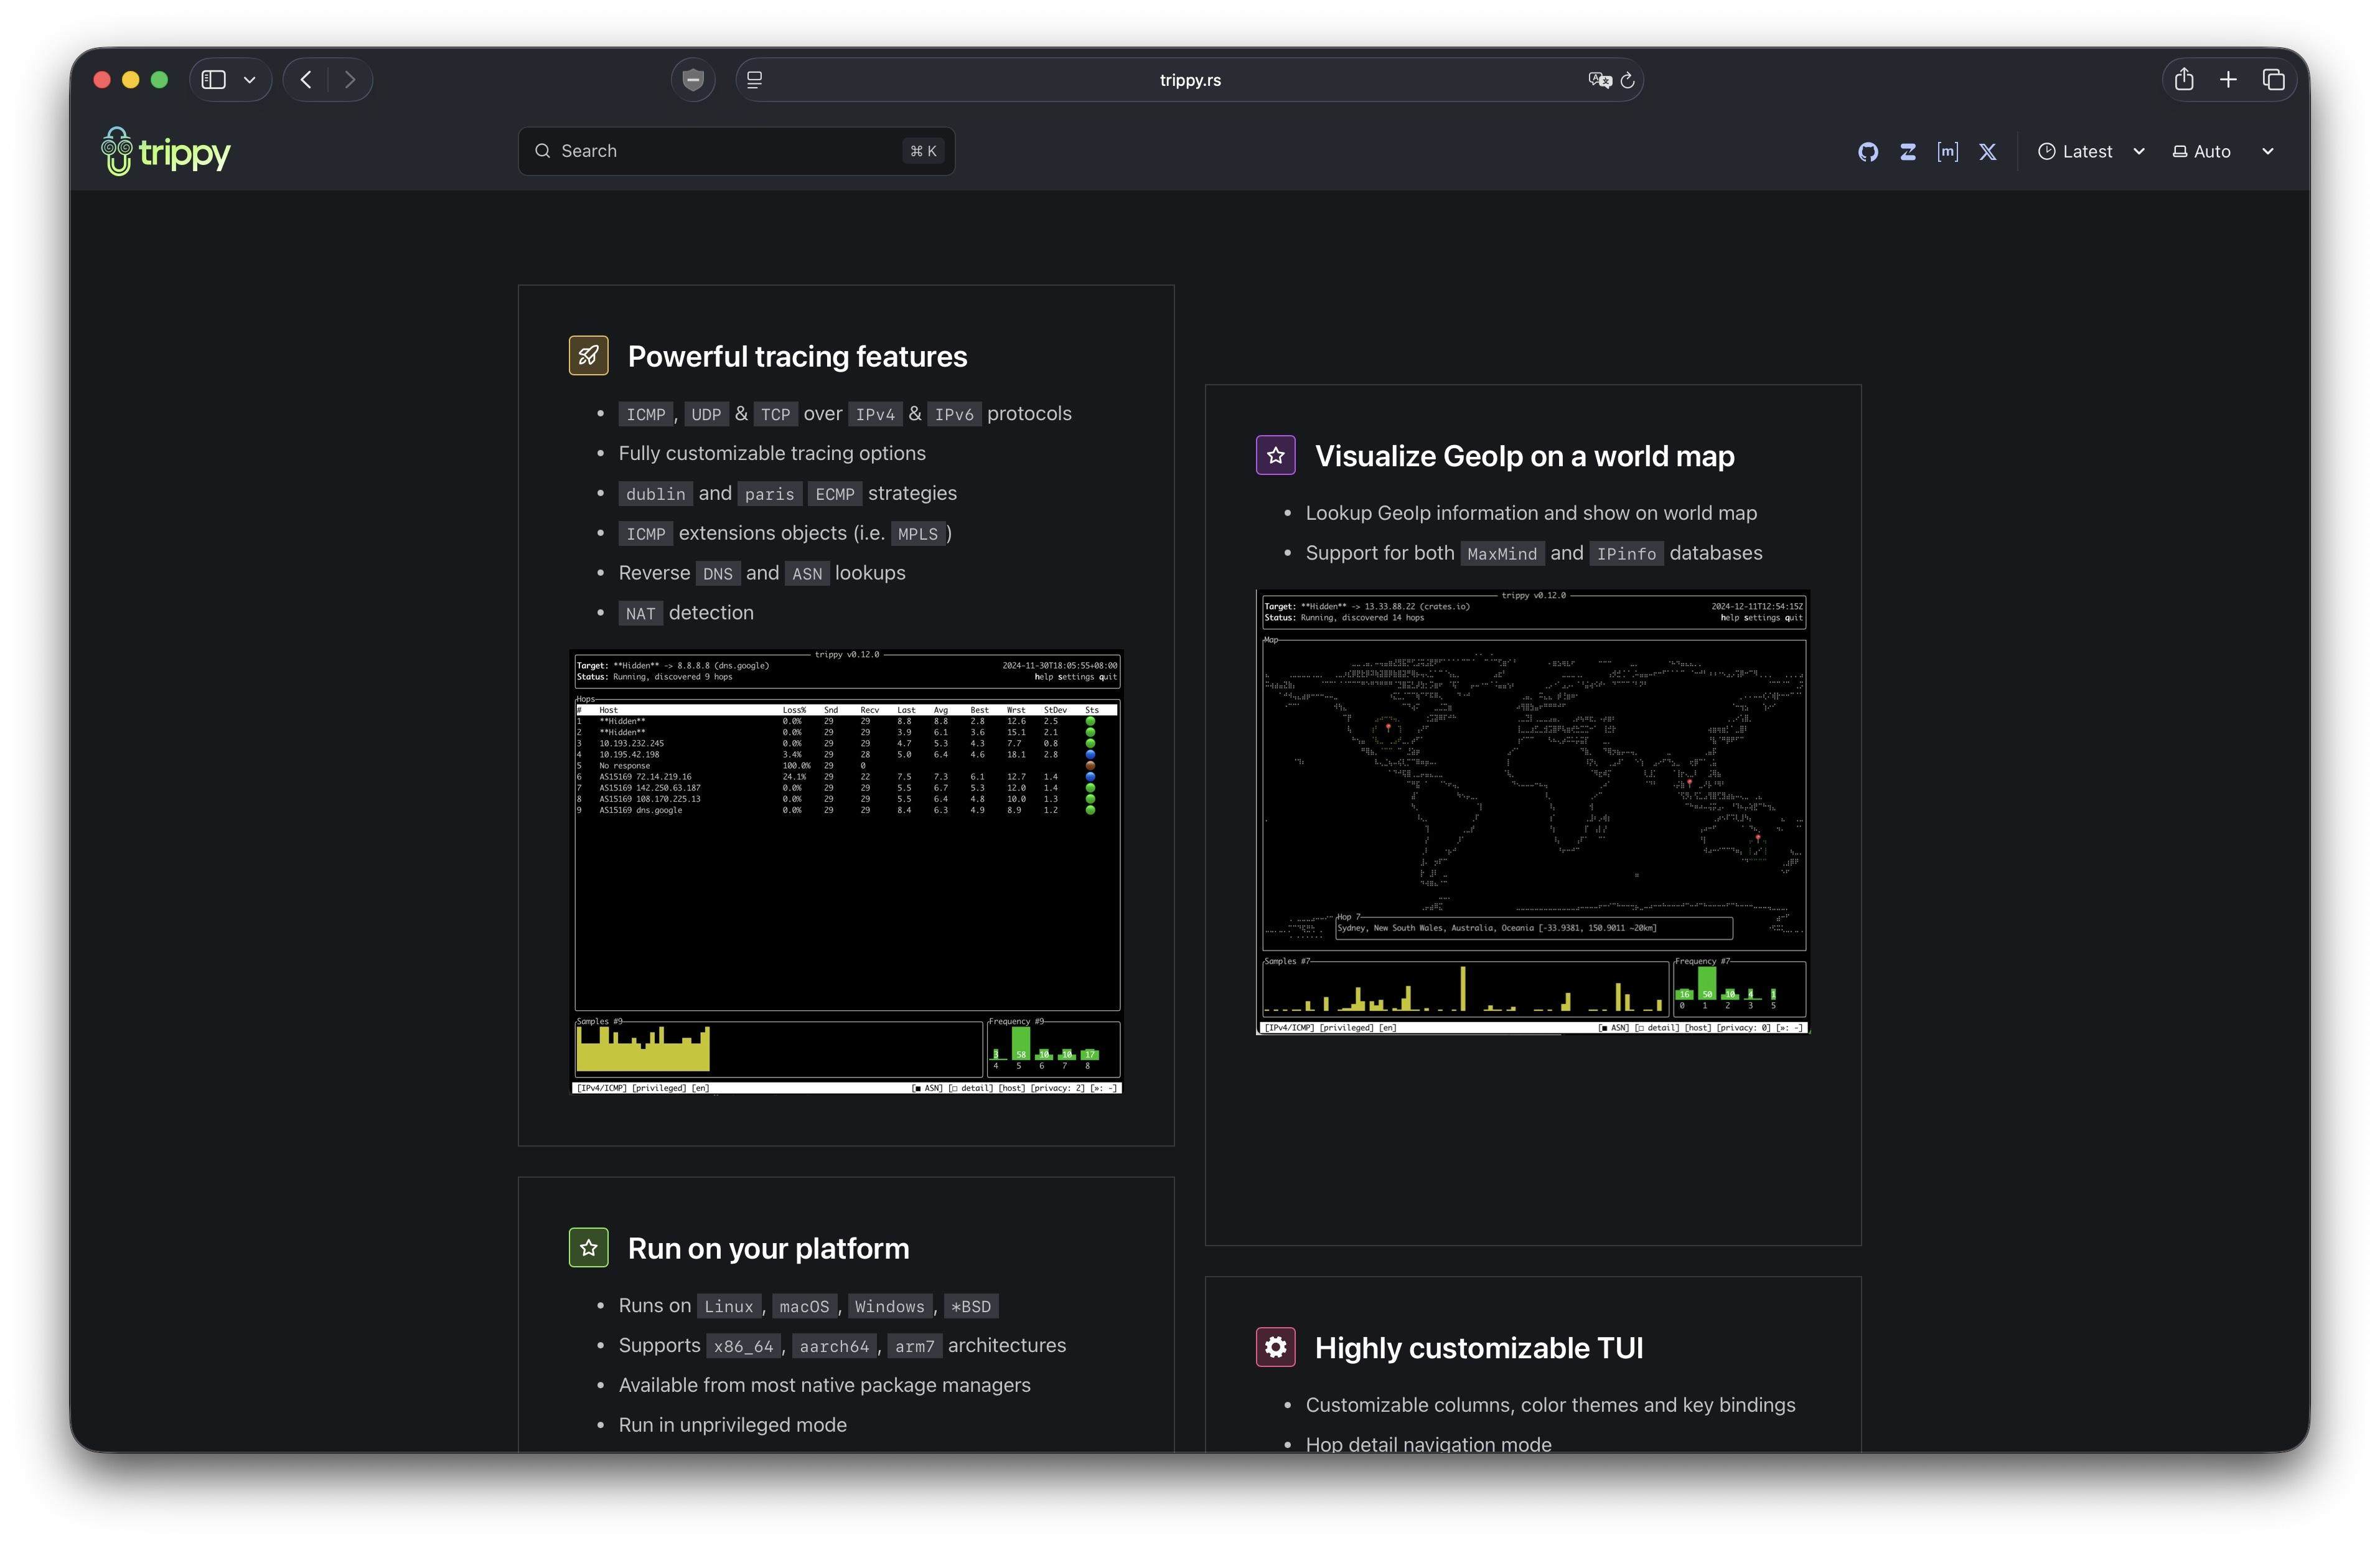Click Safari's privacy shield icon

693,80
